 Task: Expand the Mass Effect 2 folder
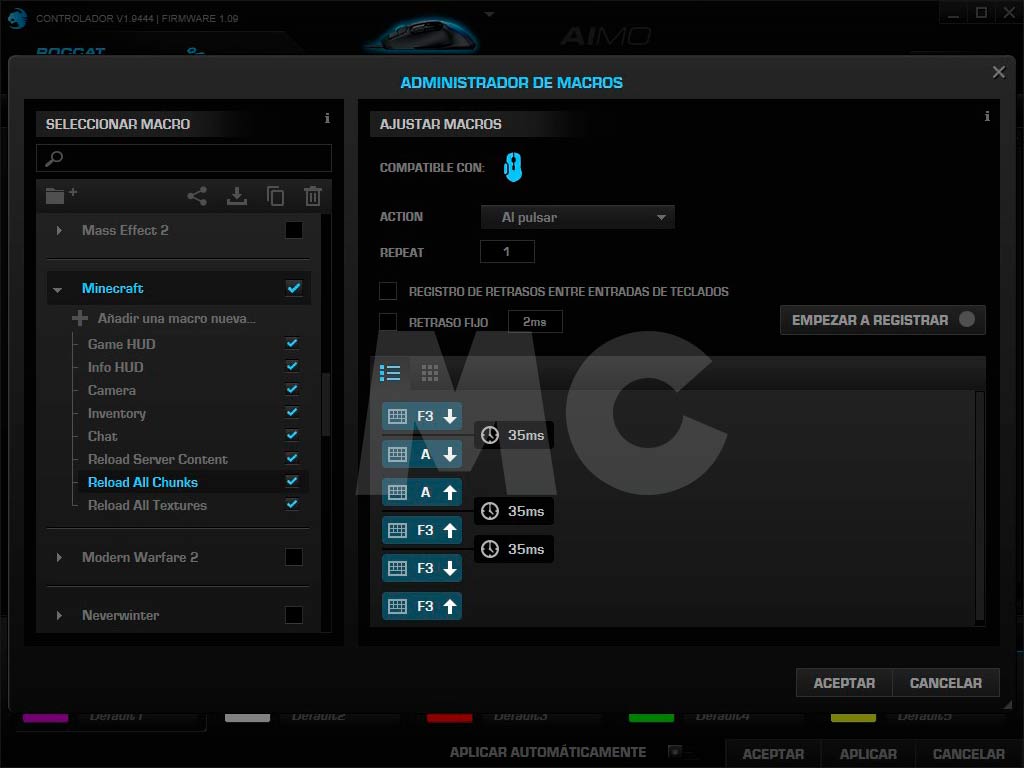tap(59, 231)
